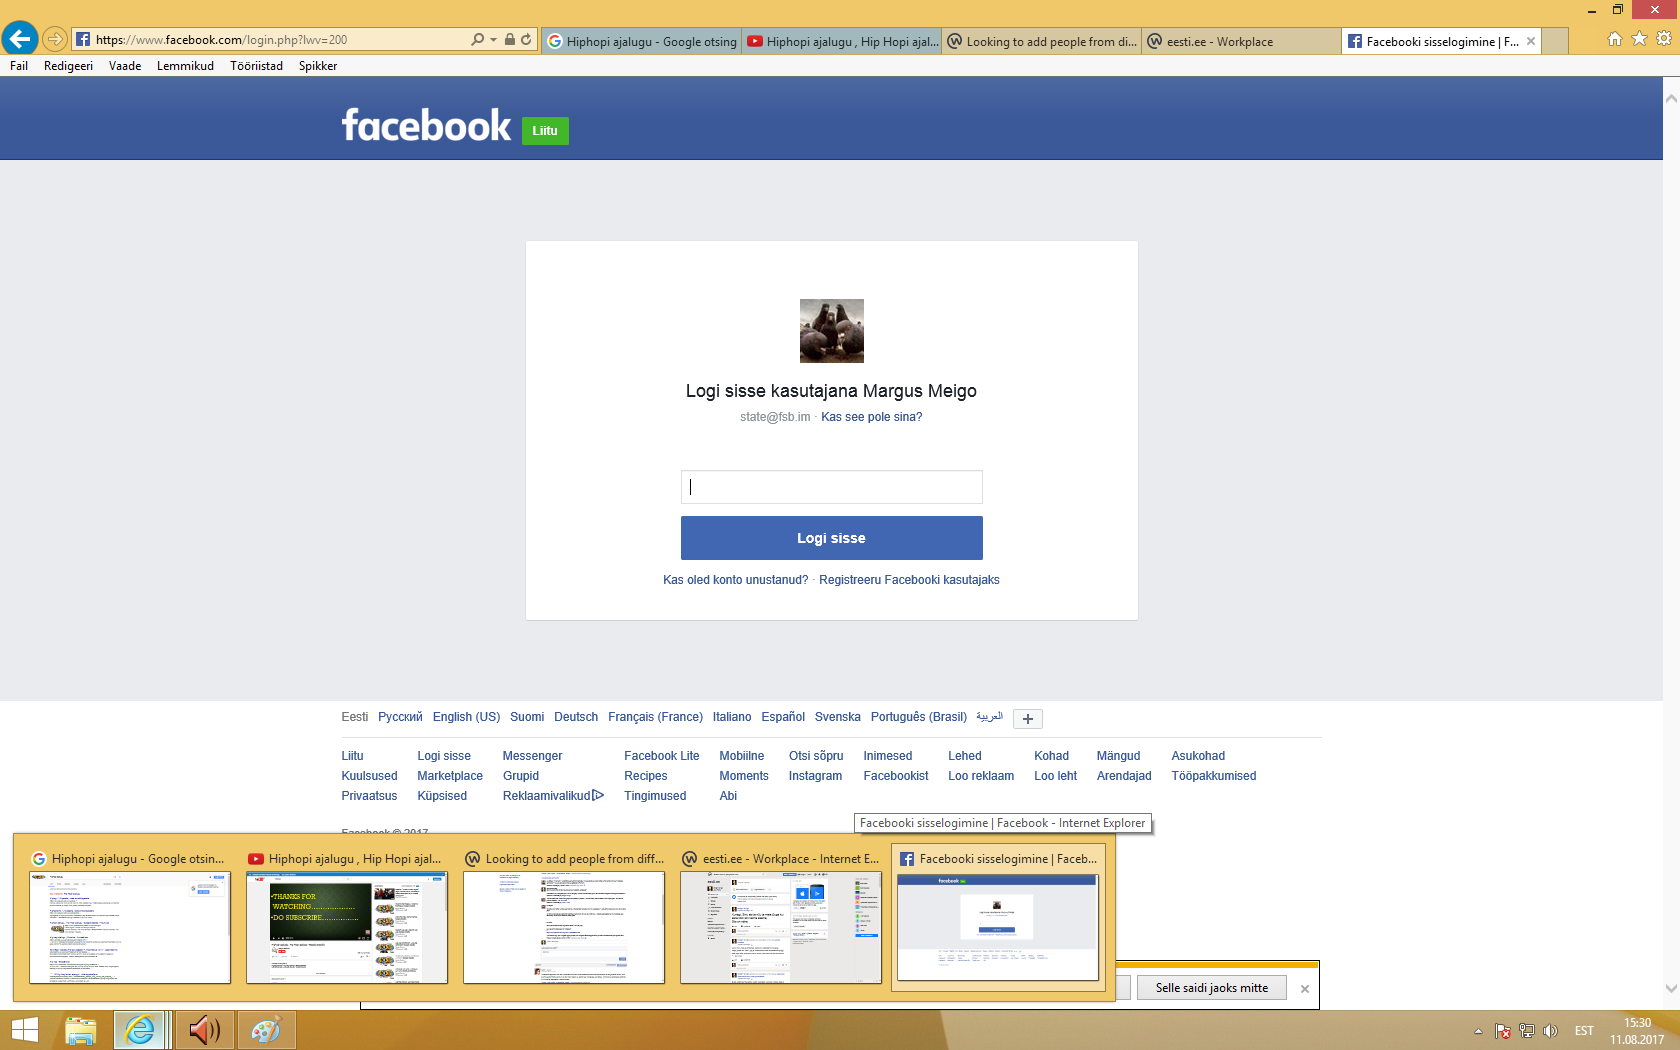
Task: Open the Tools gear icon
Action: click(1664, 39)
